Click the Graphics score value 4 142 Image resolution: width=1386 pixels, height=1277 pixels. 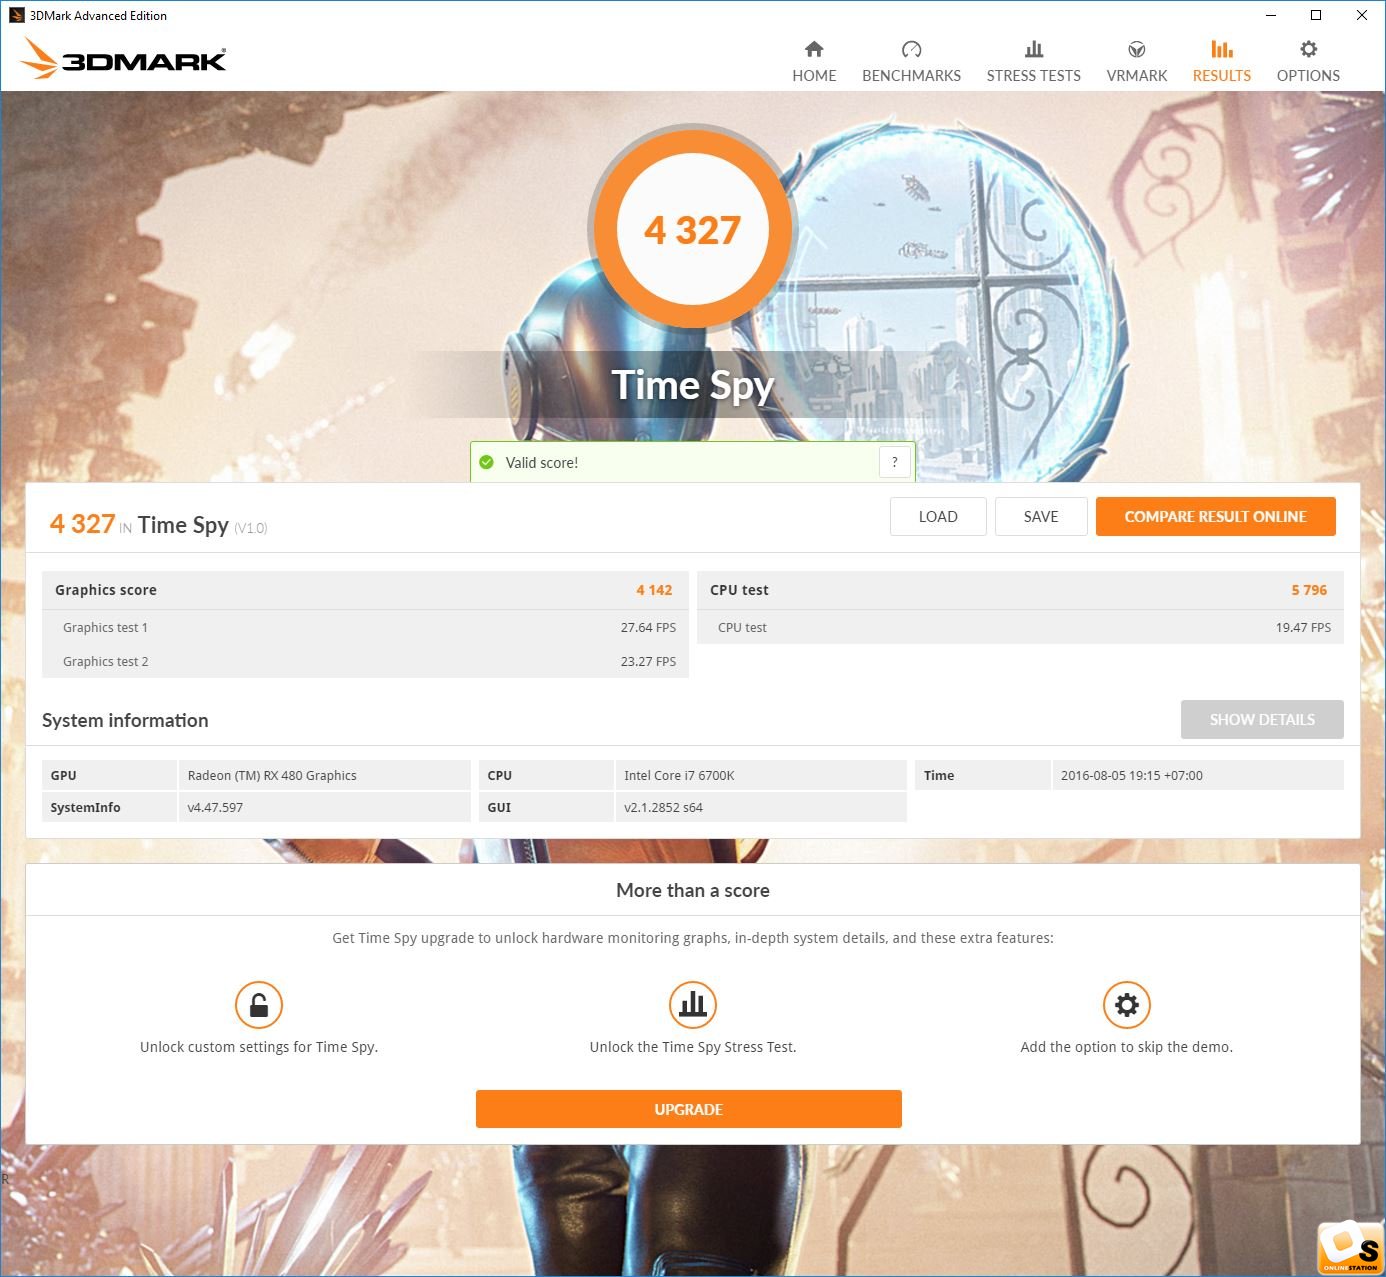654,590
